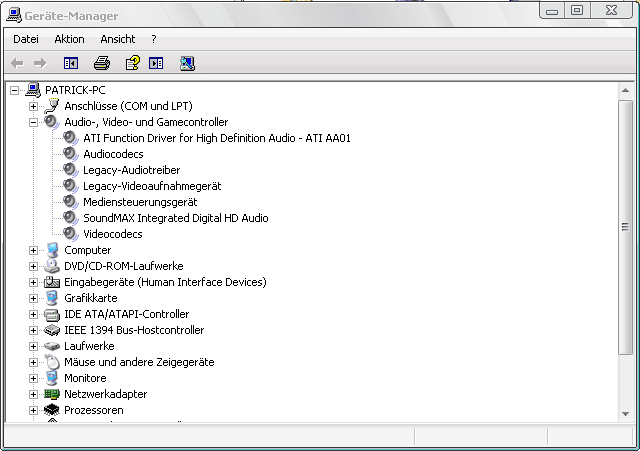This screenshot has height=451, width=640.
Task: Expand the Grafikkarte node
Action: point(33,298)
